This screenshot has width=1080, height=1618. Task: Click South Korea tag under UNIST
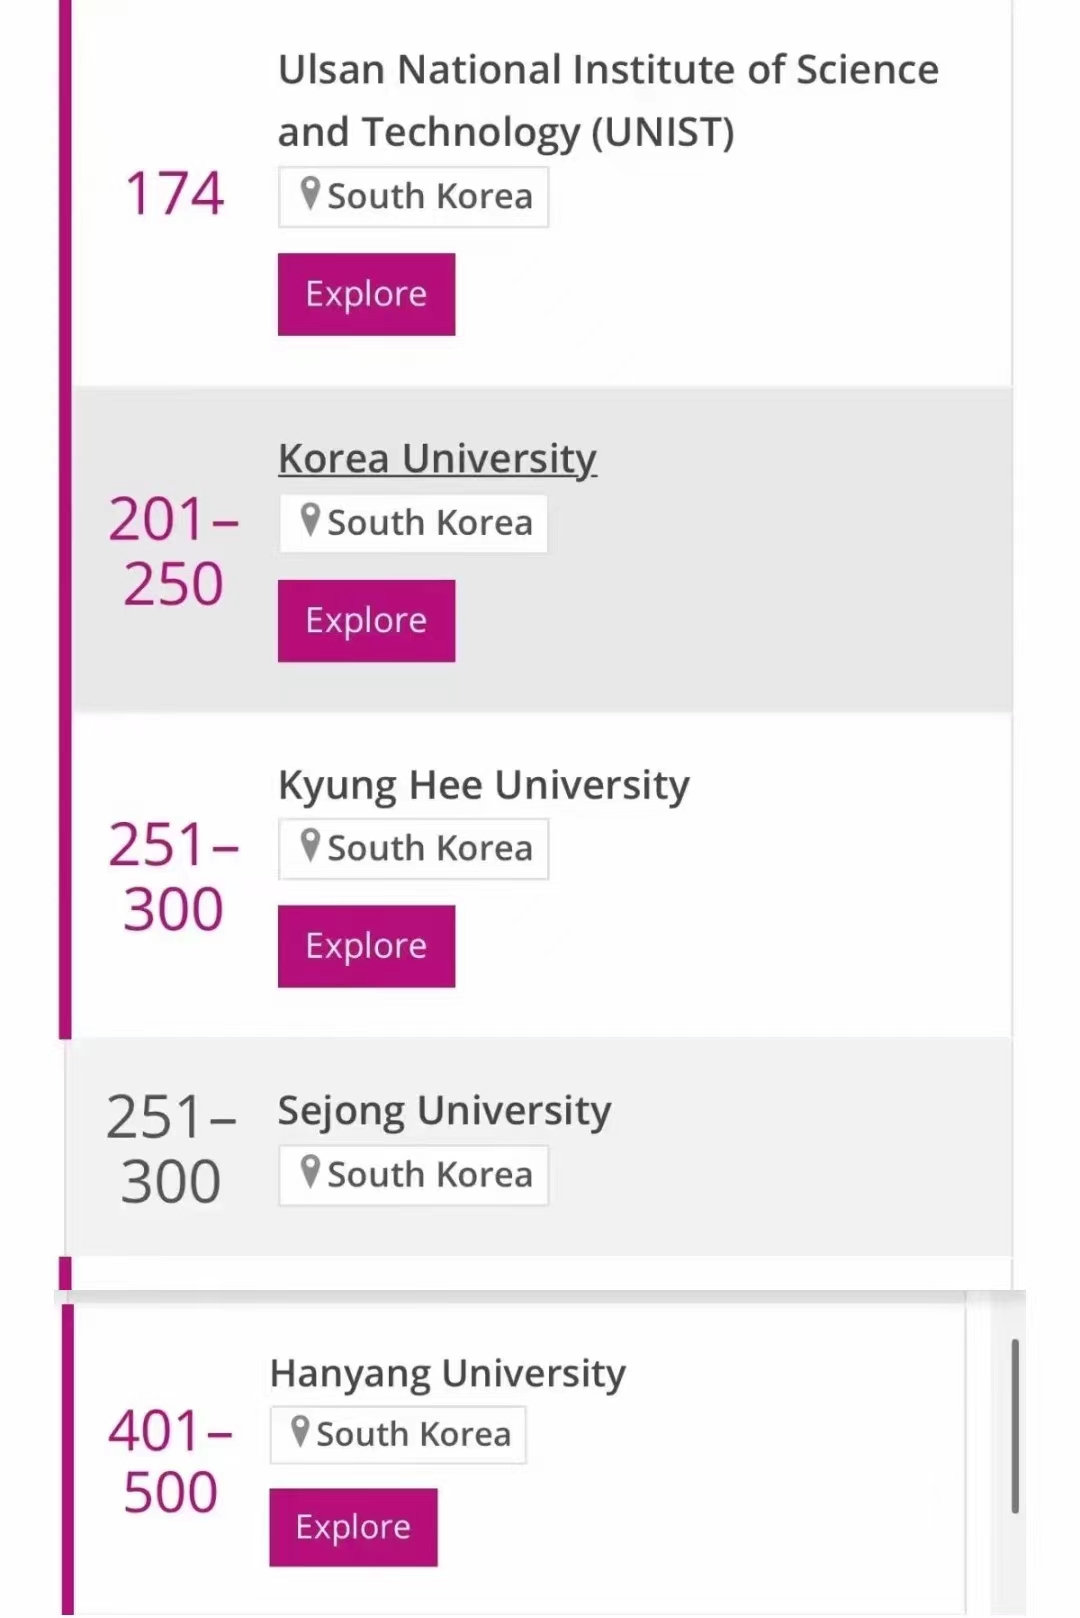pos(413,197)
